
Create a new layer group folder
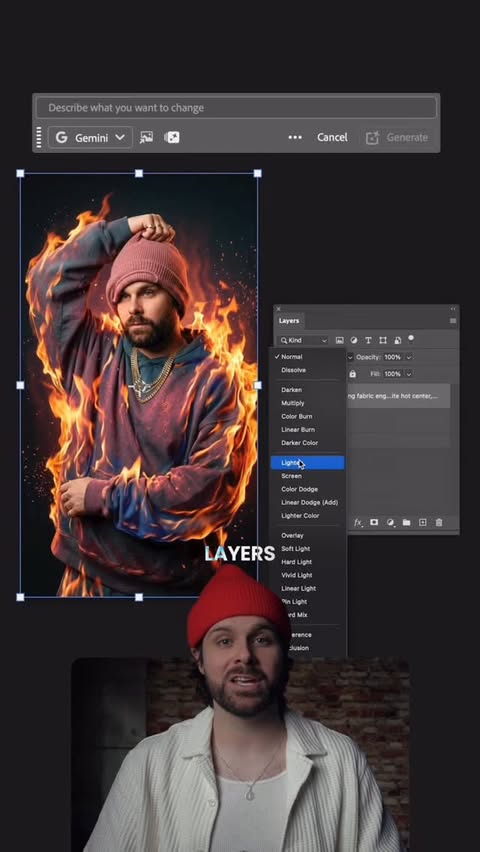coord(406,523)
